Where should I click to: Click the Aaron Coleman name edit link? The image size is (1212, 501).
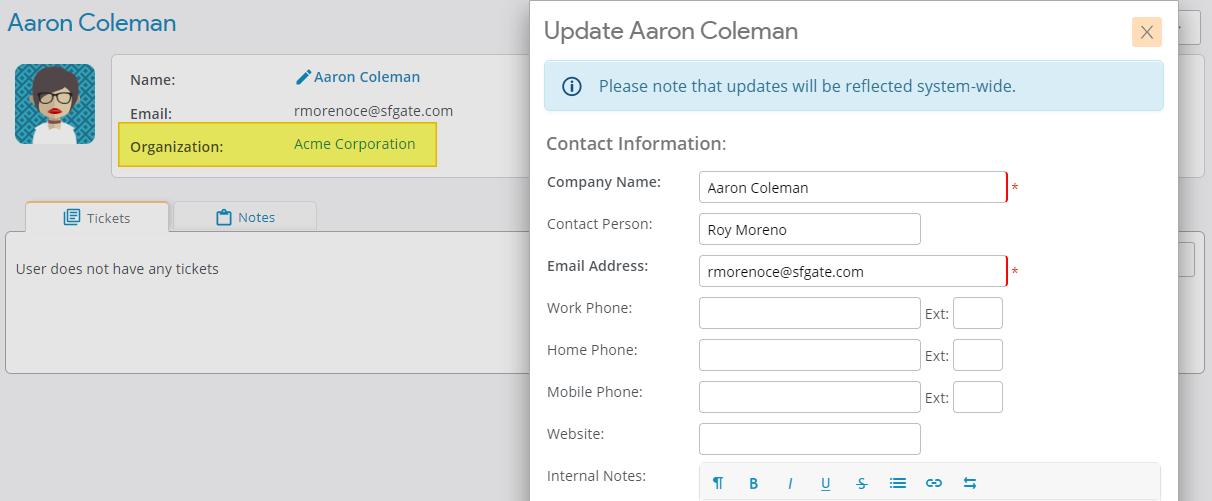(x=358, y=77)
